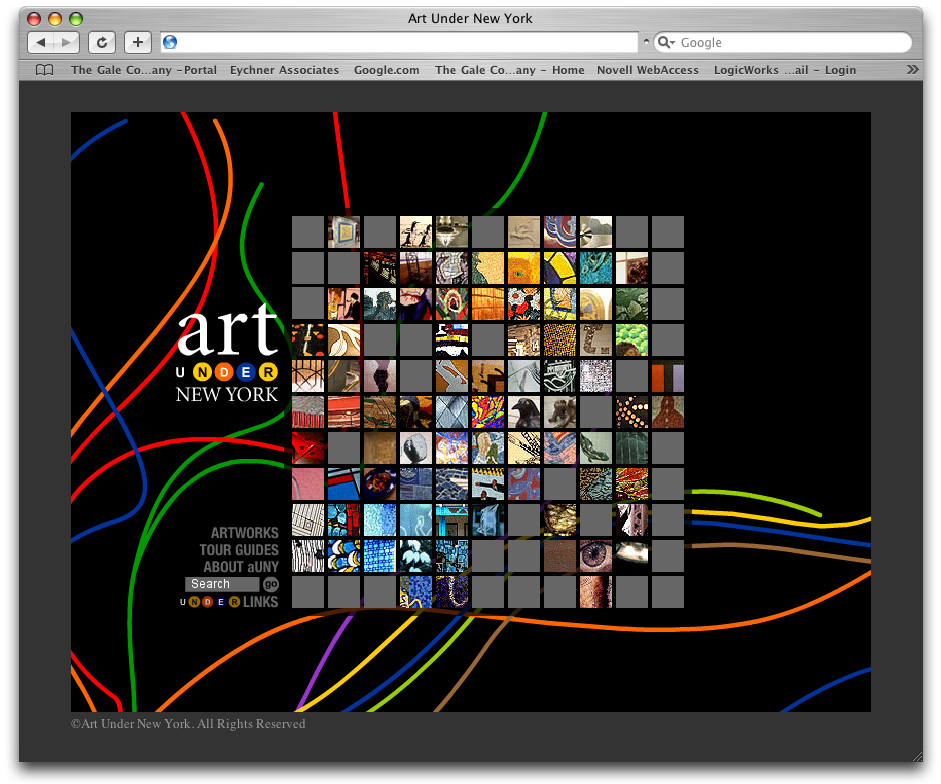Open the blond woman mosaic thumbnail
This screenshot has height=784, width=941.
(488, 448)
